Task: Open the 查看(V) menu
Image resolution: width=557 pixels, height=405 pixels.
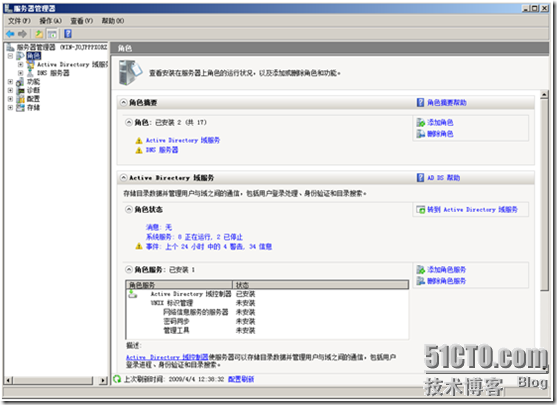Action: coord(82,21)
